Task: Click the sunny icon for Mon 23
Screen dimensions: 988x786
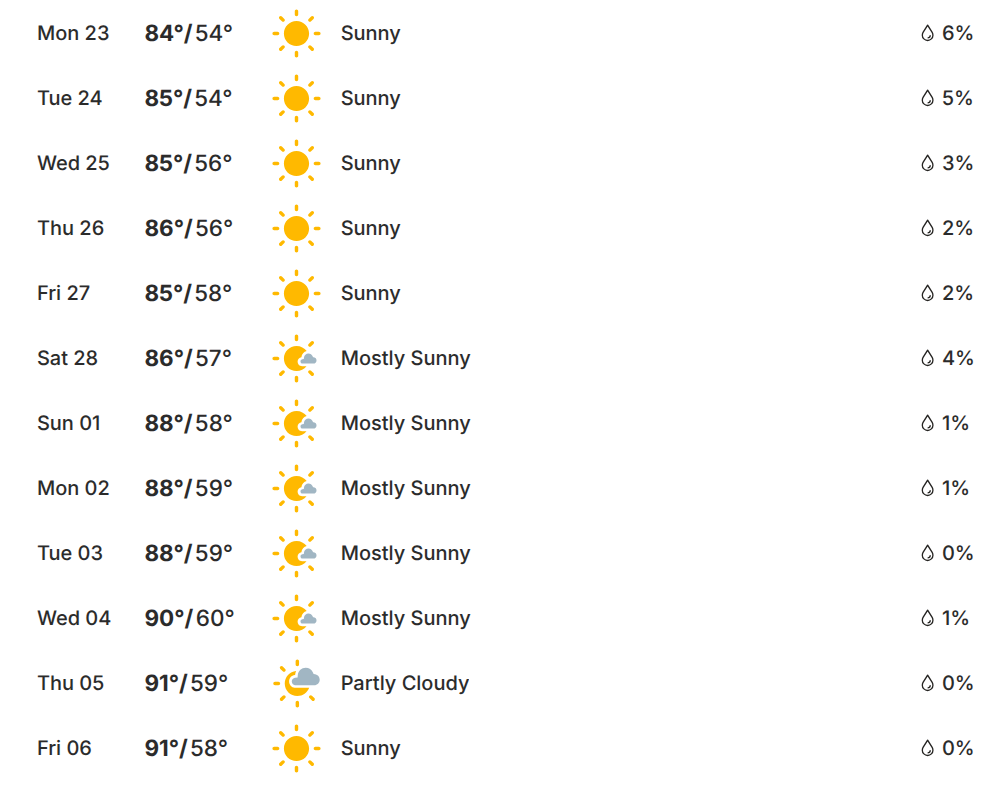Action: pos(296,34)
